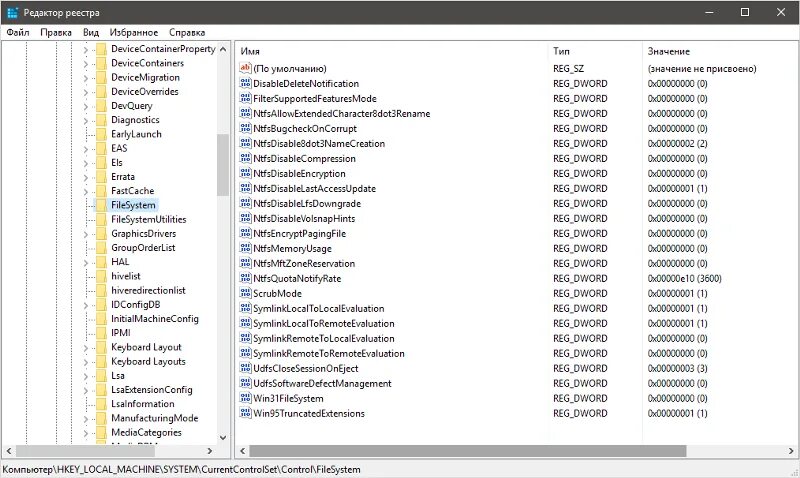This screenshot has height=478, width=800.
Task: Expand the Keyboard Layout key
Action: 86,348
